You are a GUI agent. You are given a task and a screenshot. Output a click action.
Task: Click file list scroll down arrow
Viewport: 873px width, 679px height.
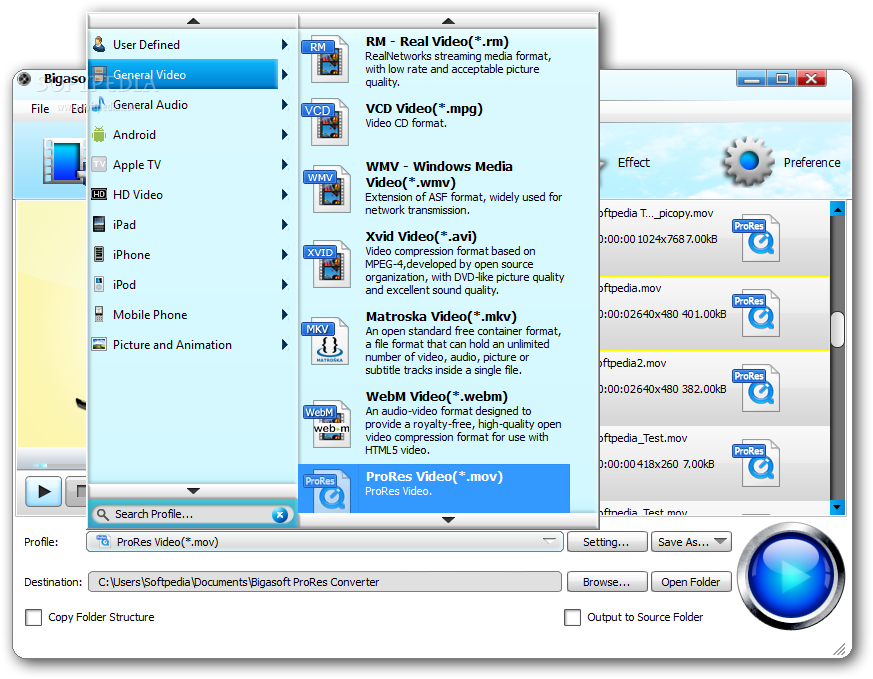coord(837,508)
